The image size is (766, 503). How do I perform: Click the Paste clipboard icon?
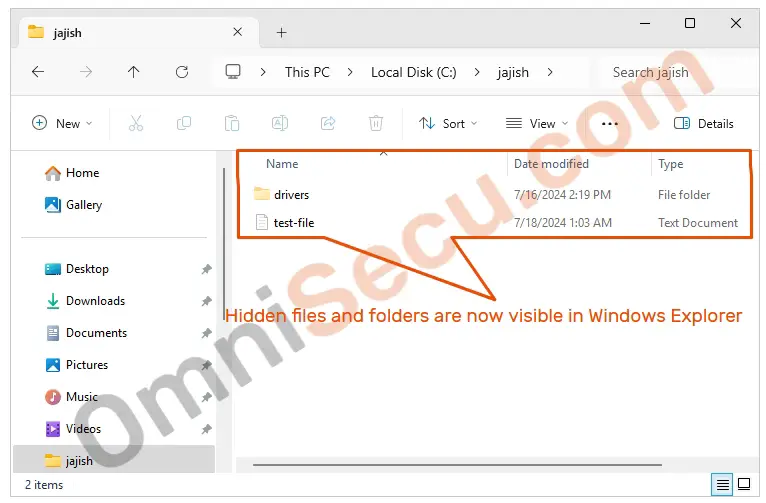click(x=232, y=123)
